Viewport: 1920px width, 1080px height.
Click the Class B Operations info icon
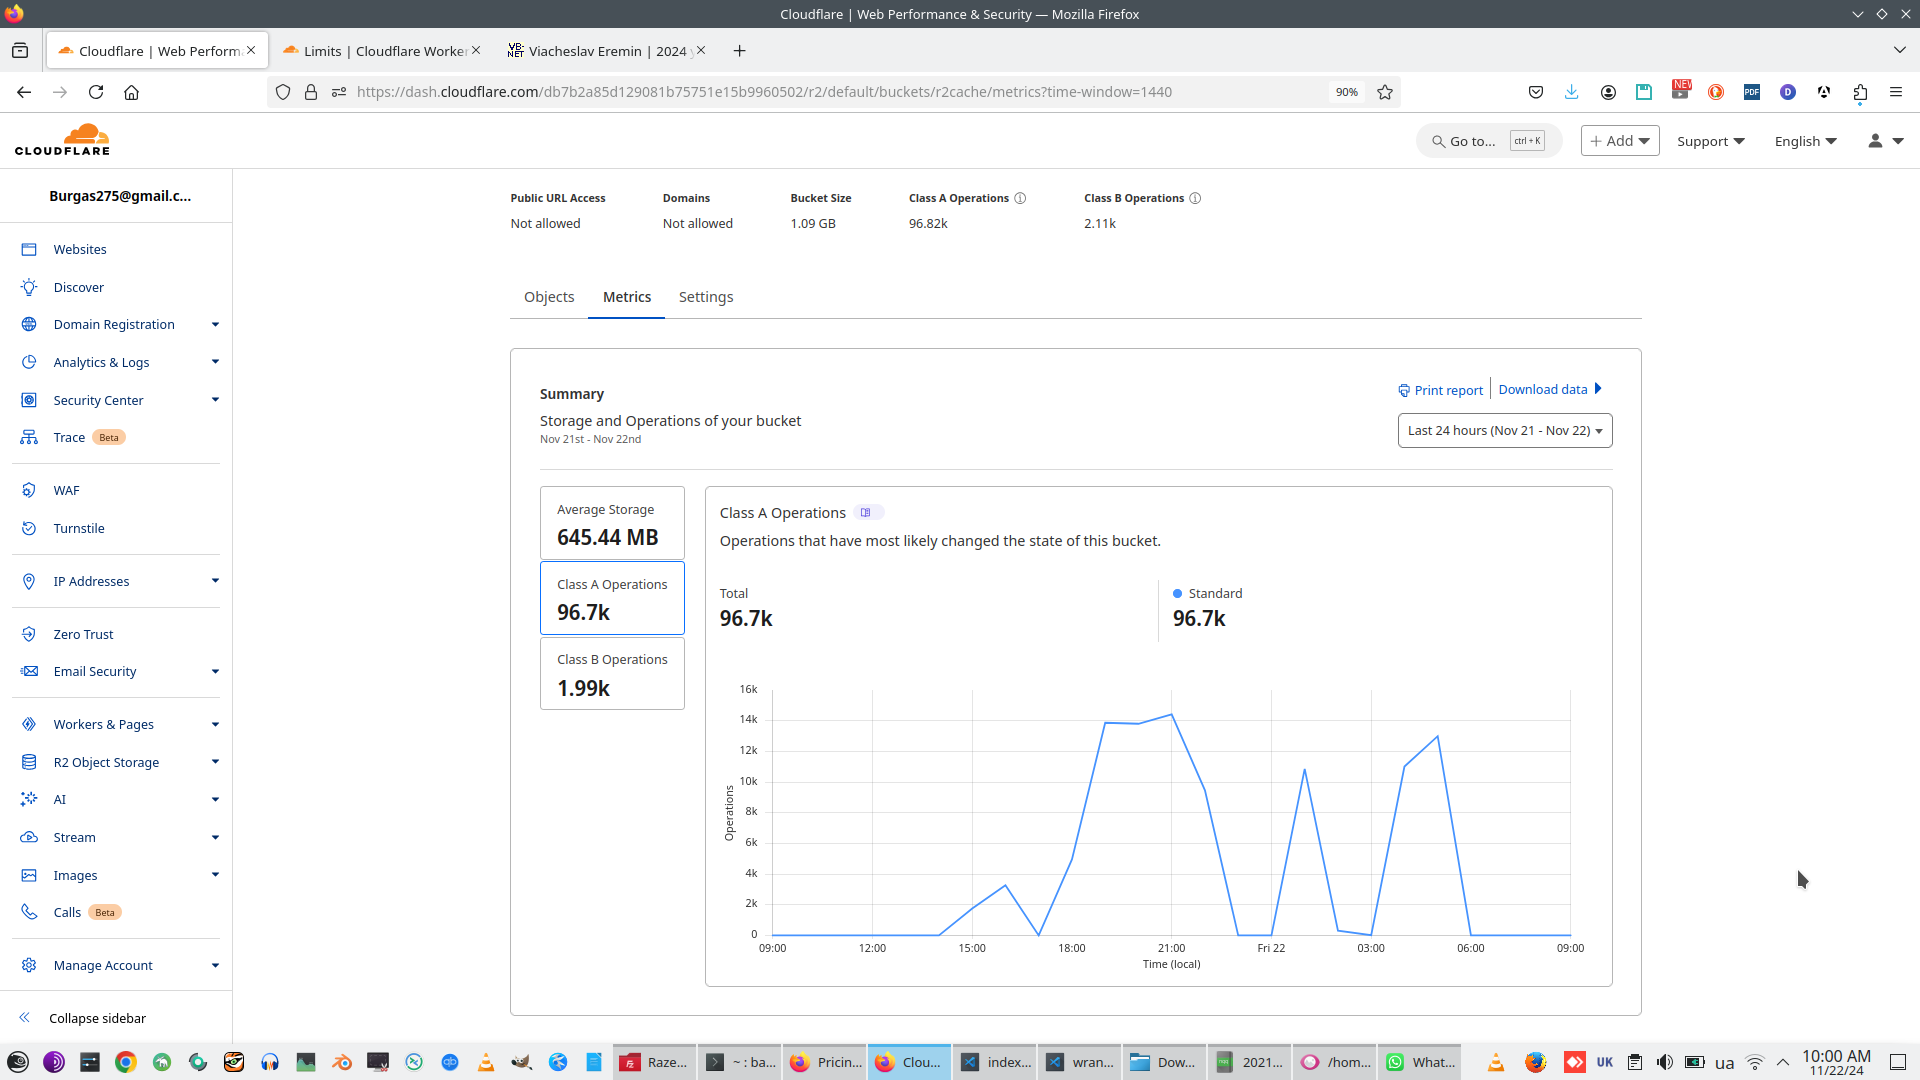coord(1195,198)
